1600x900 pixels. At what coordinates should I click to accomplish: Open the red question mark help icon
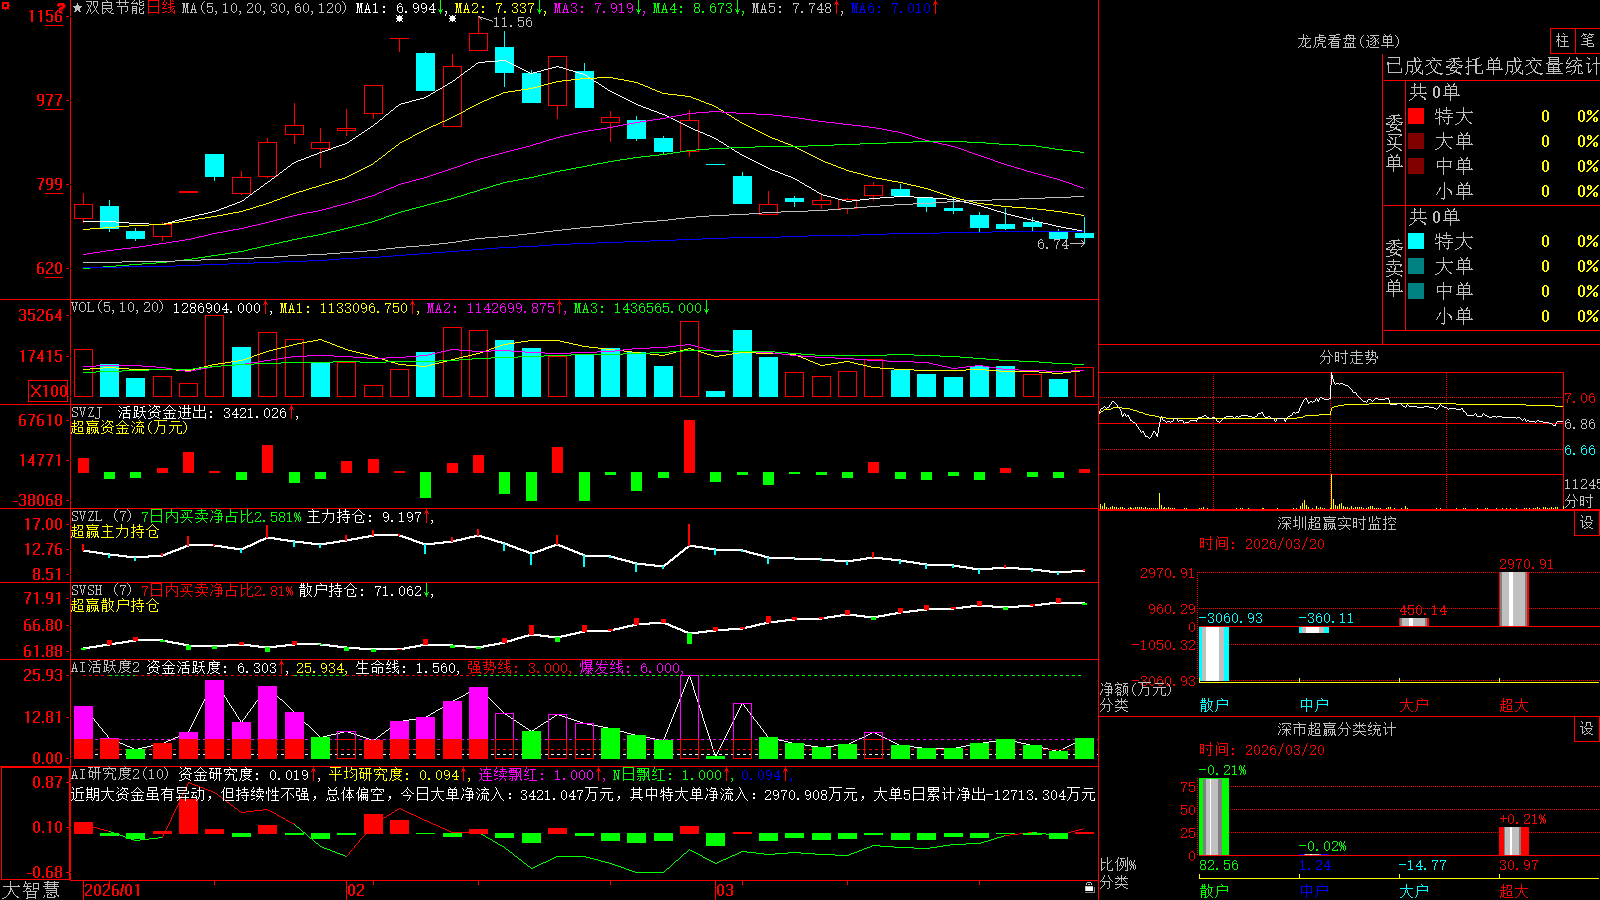click(61, 8)
